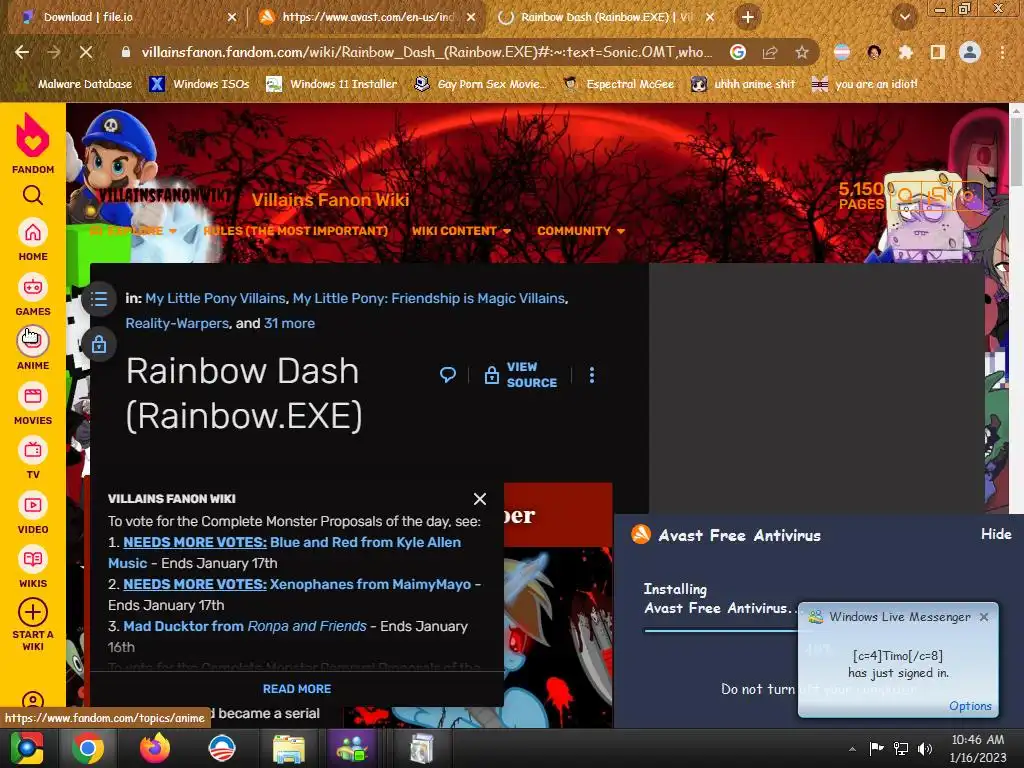The height and width of the screenshot is (768, 1024).
Task: Open Chrome profile avatar
Action: pos(970,52)
